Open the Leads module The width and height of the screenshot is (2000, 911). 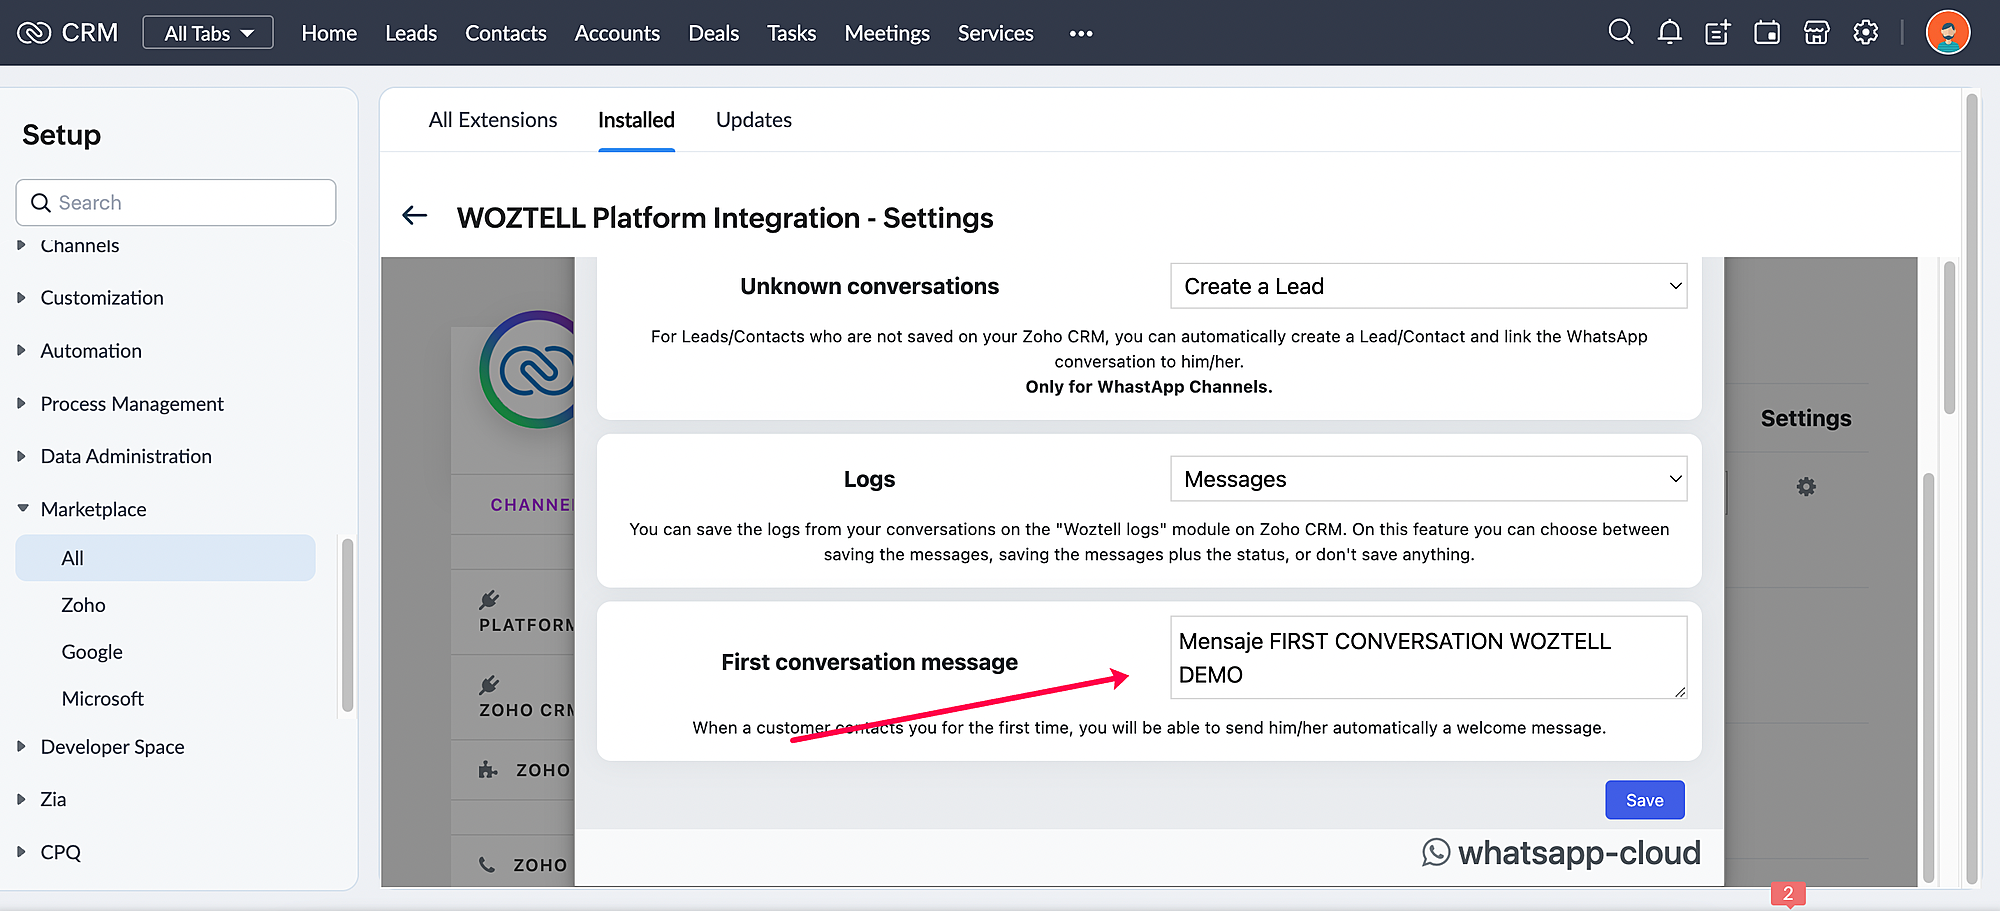411,33
